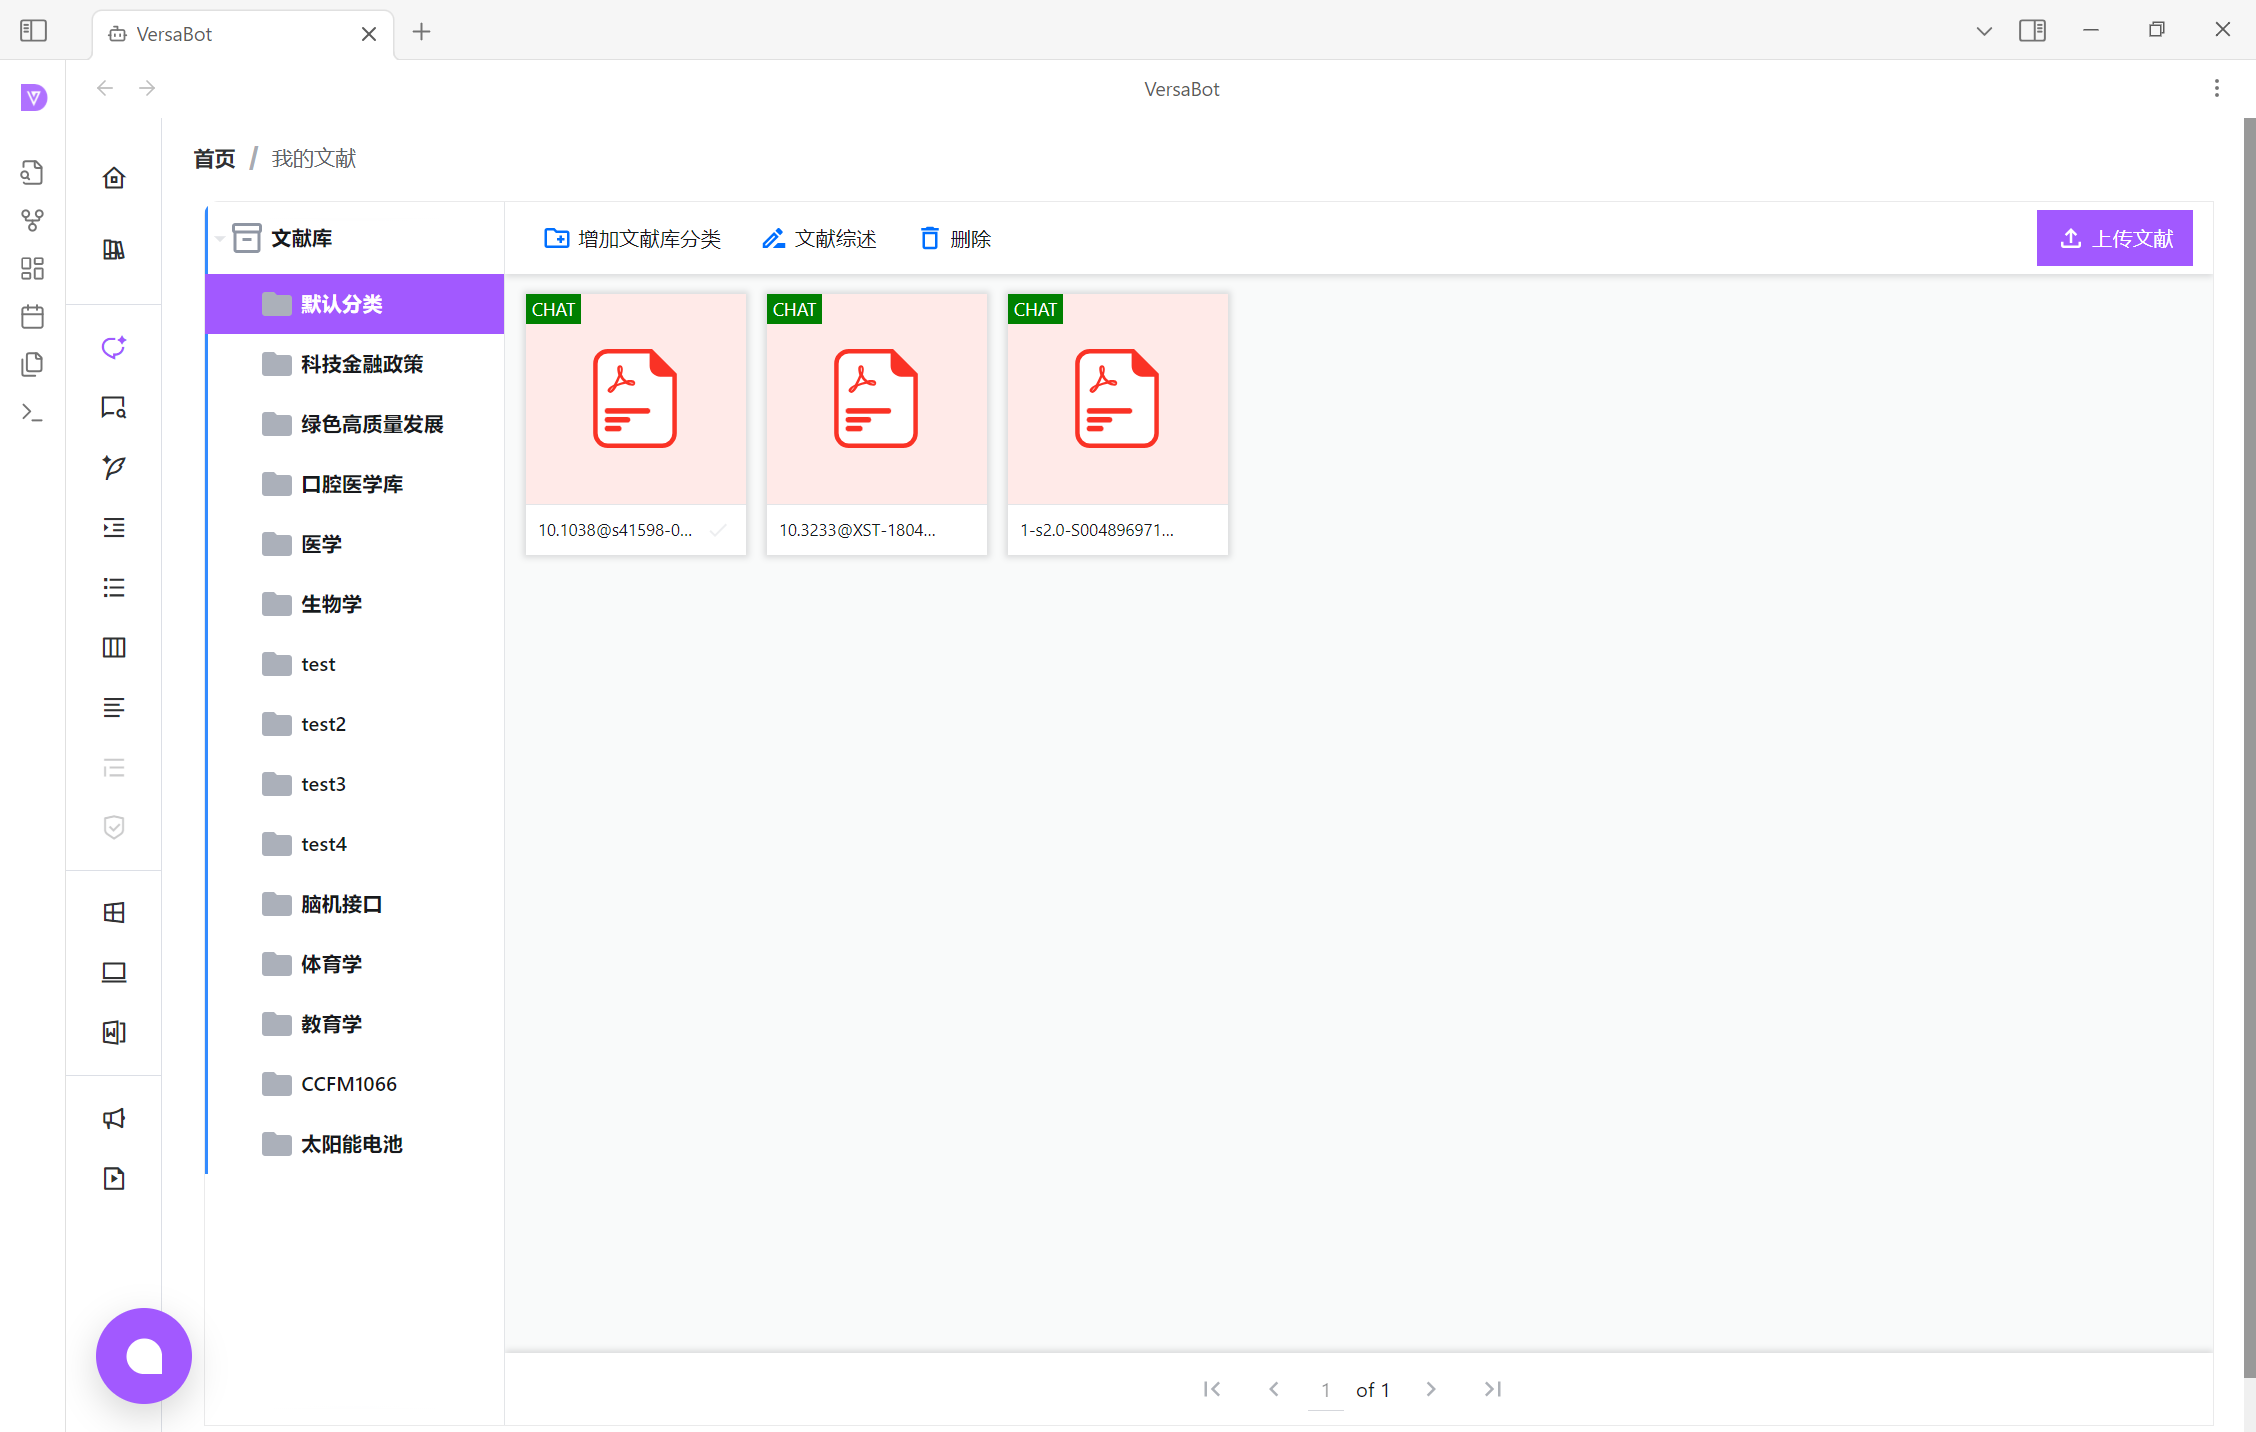Viewport: 2256px width, 1432px height.
Task: Open the 10.3233@XST-1804 PDF thumbnail
Action: (876, 399)
